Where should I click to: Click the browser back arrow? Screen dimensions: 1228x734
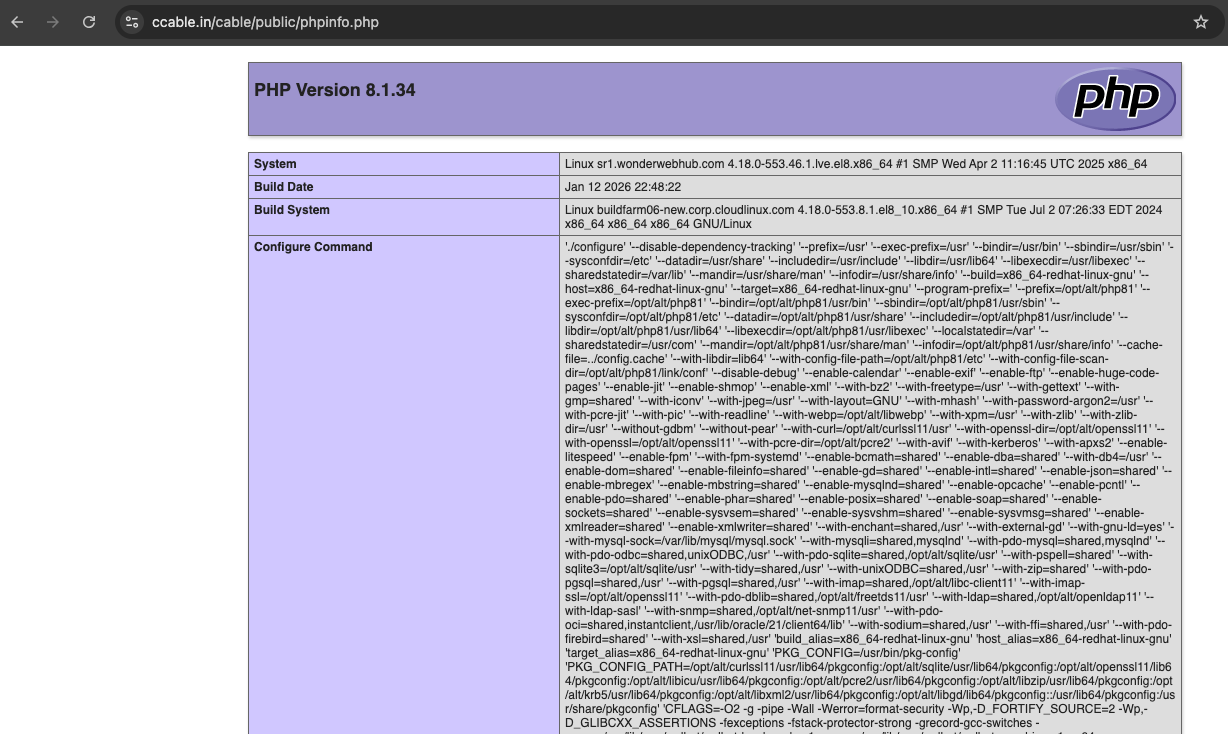tap(18, 22)
